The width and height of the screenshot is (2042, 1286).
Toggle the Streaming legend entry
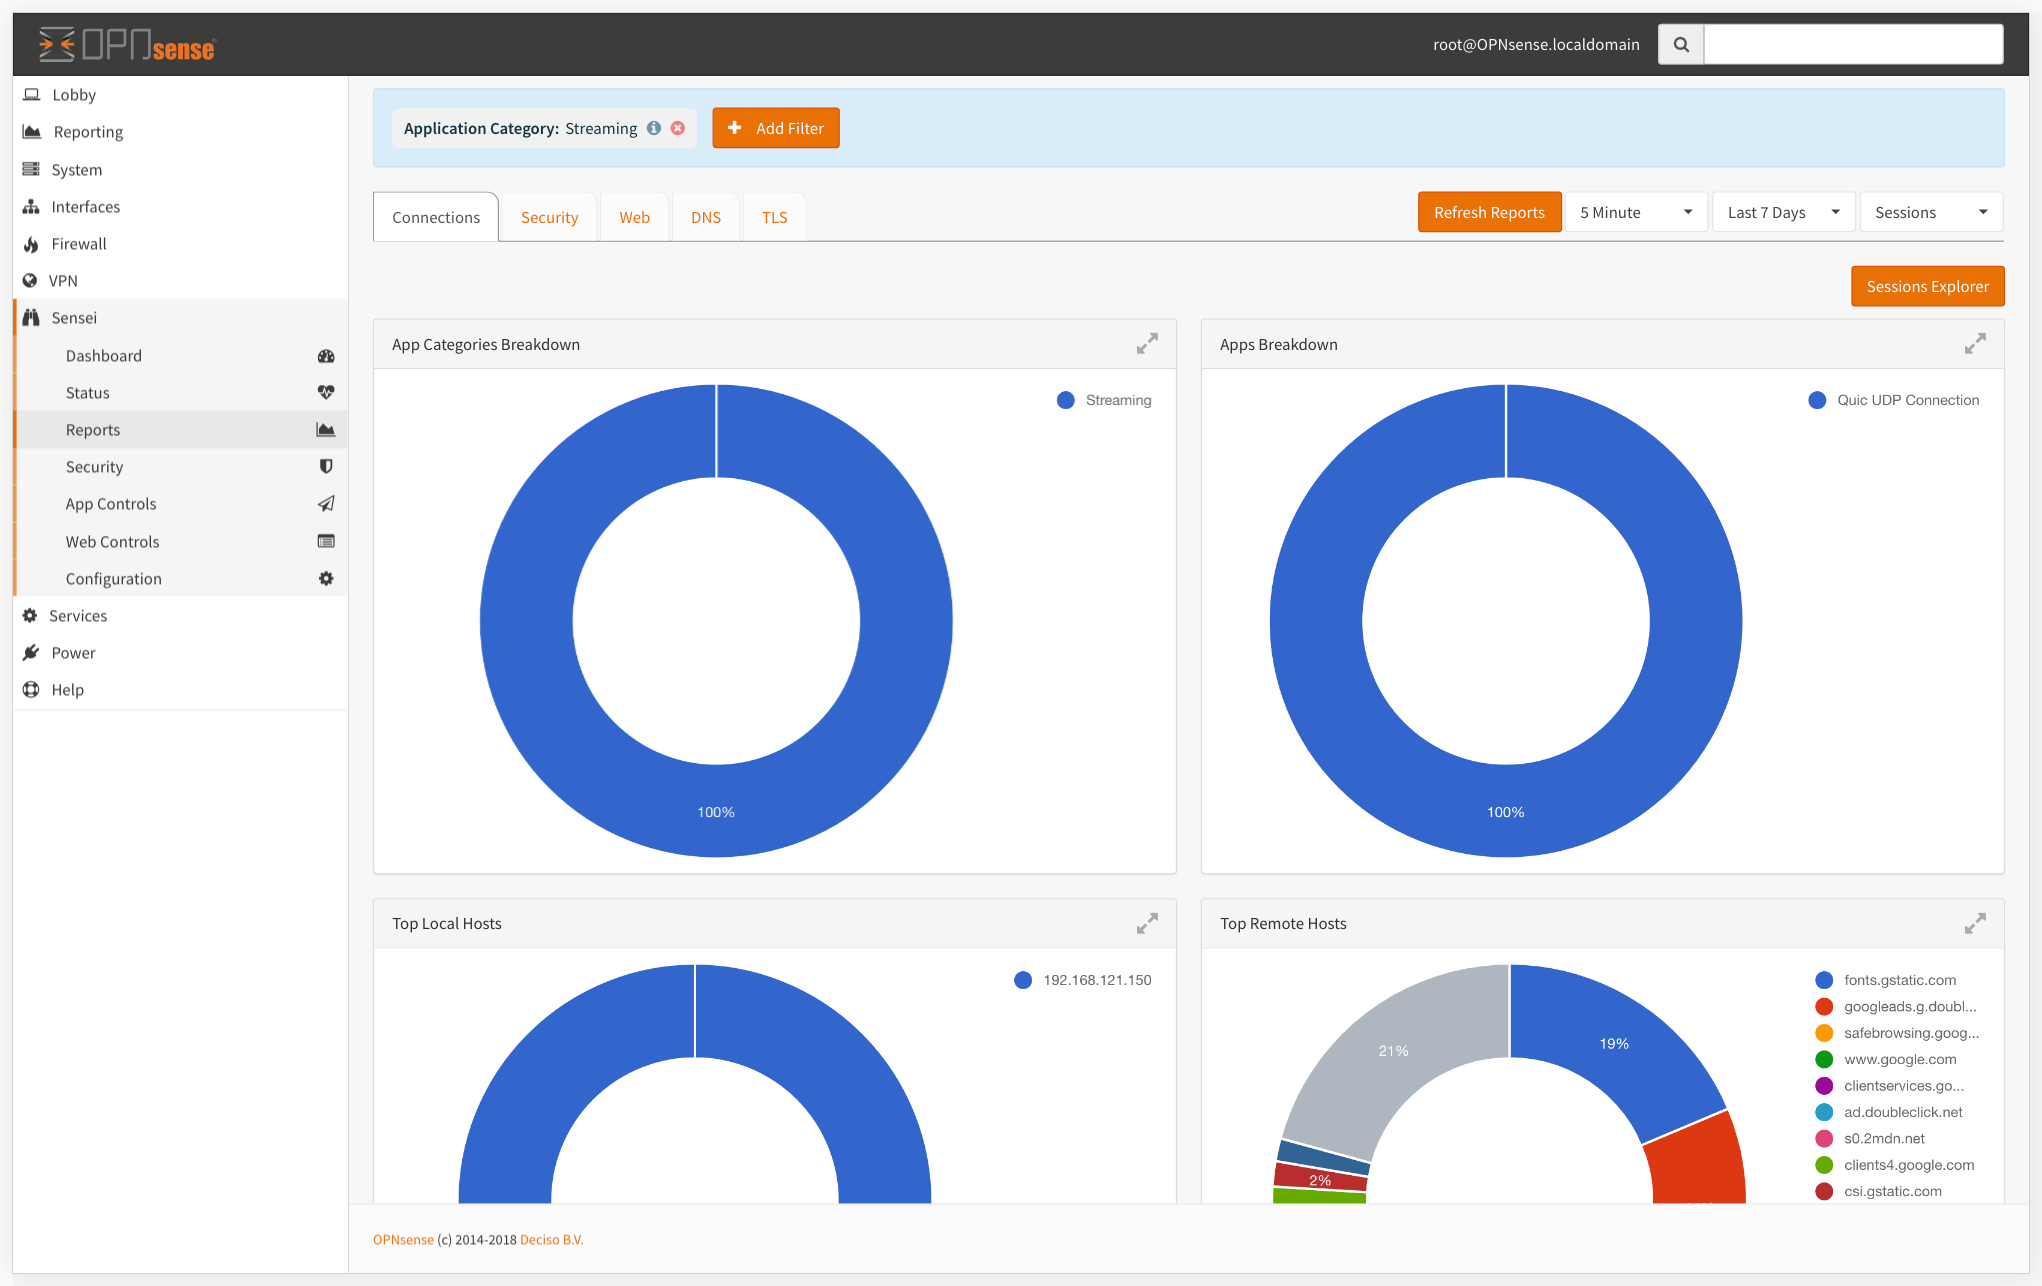click(x=1104, y=400)
